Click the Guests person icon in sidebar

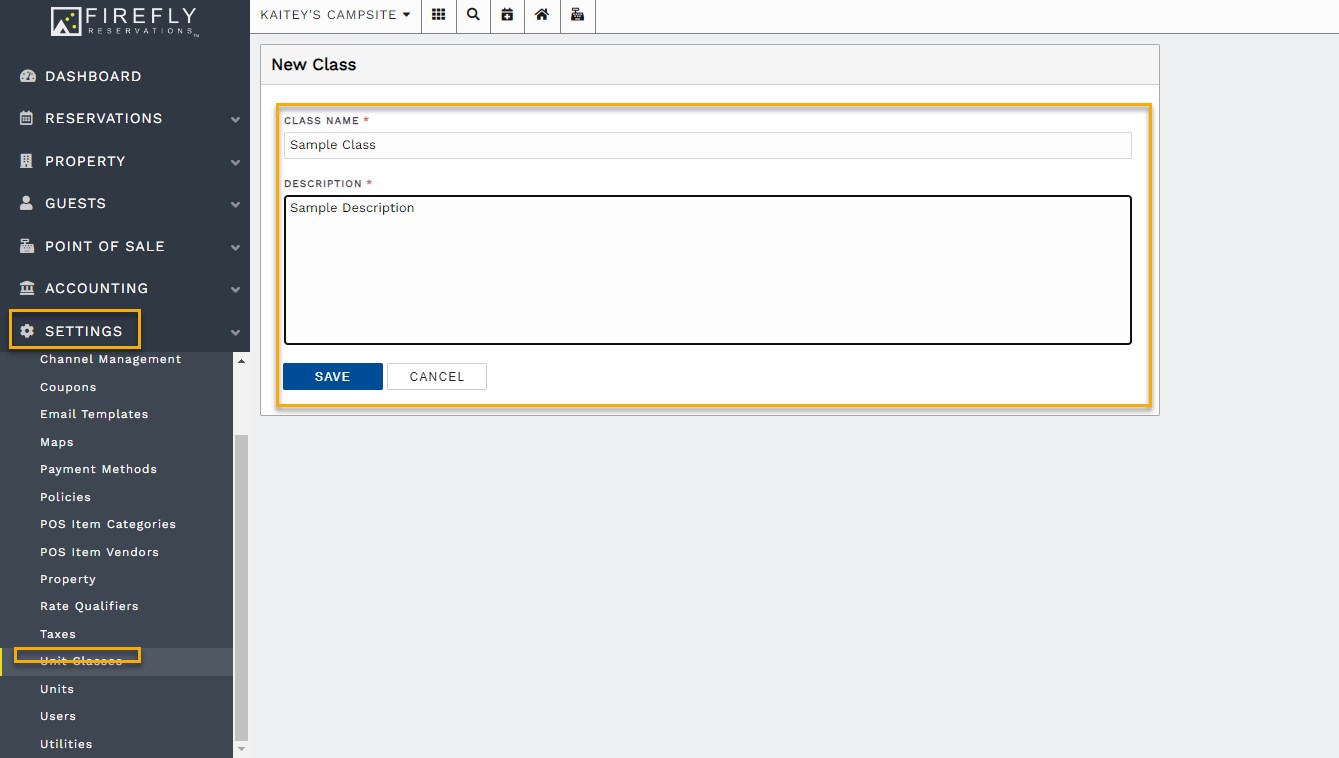pos(25,203)
